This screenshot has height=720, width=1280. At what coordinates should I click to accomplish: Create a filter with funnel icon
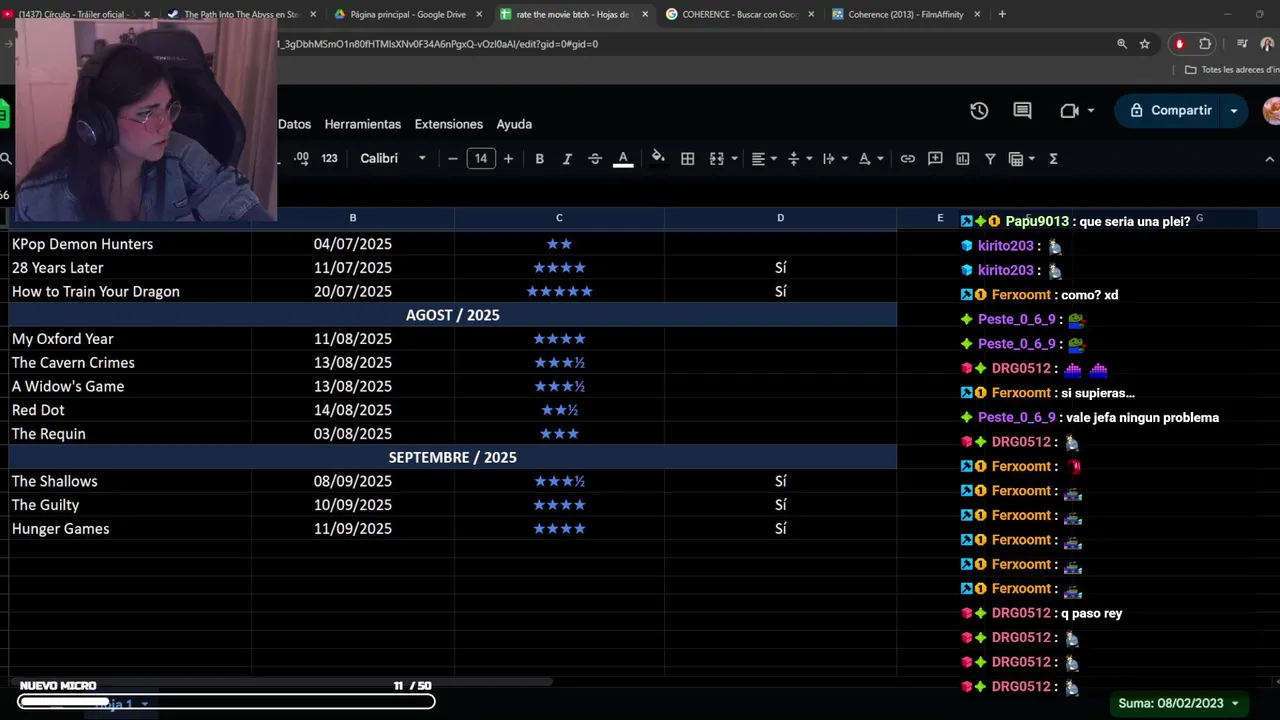click(x=990, y=158)
